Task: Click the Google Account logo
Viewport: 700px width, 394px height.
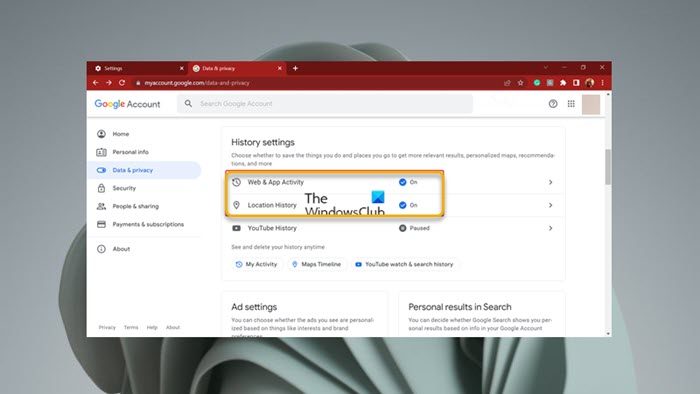Action: point(127,104)
